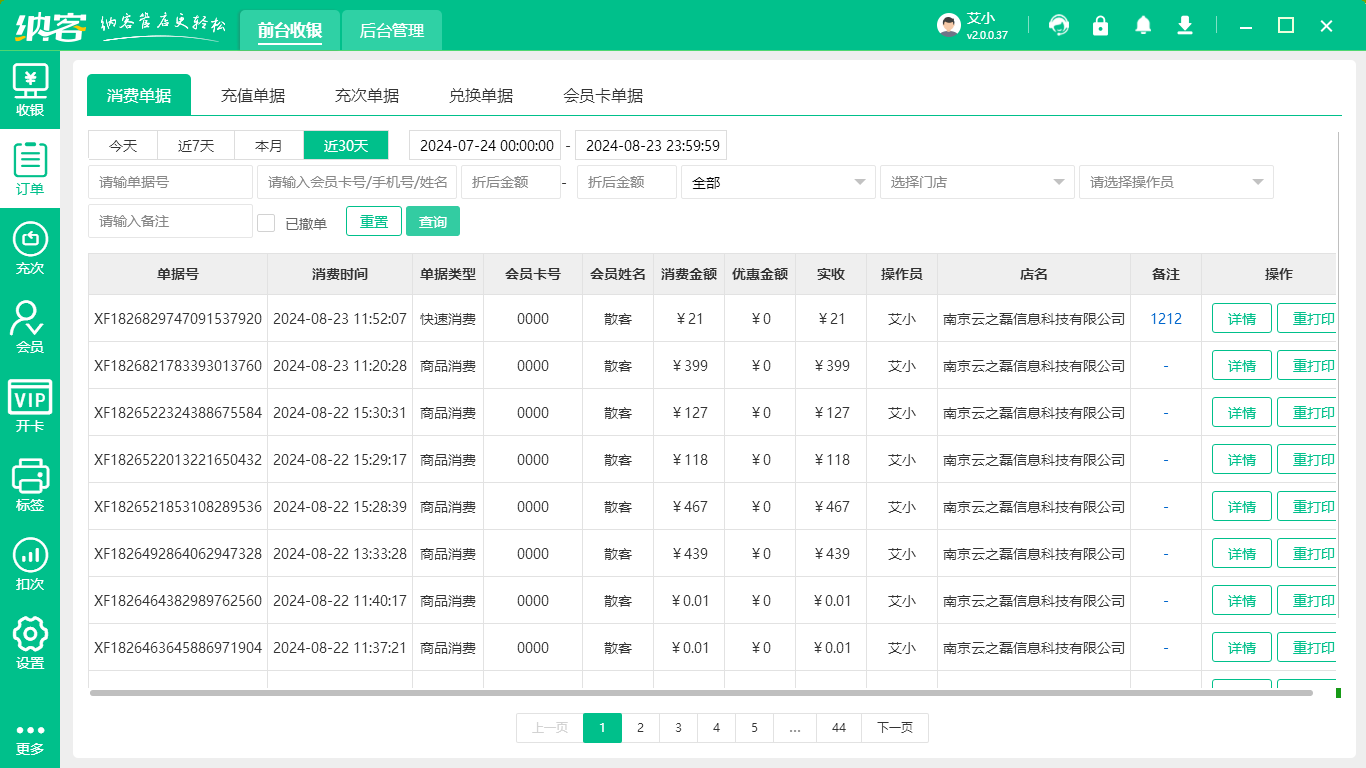Click 重打印 for the 11:37:21 order
The image size is (1366, 768).
coord(1307,647)
